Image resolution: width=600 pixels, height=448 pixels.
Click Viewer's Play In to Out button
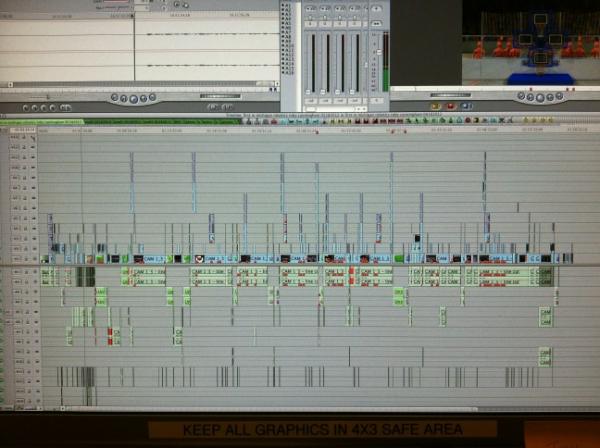124,99
